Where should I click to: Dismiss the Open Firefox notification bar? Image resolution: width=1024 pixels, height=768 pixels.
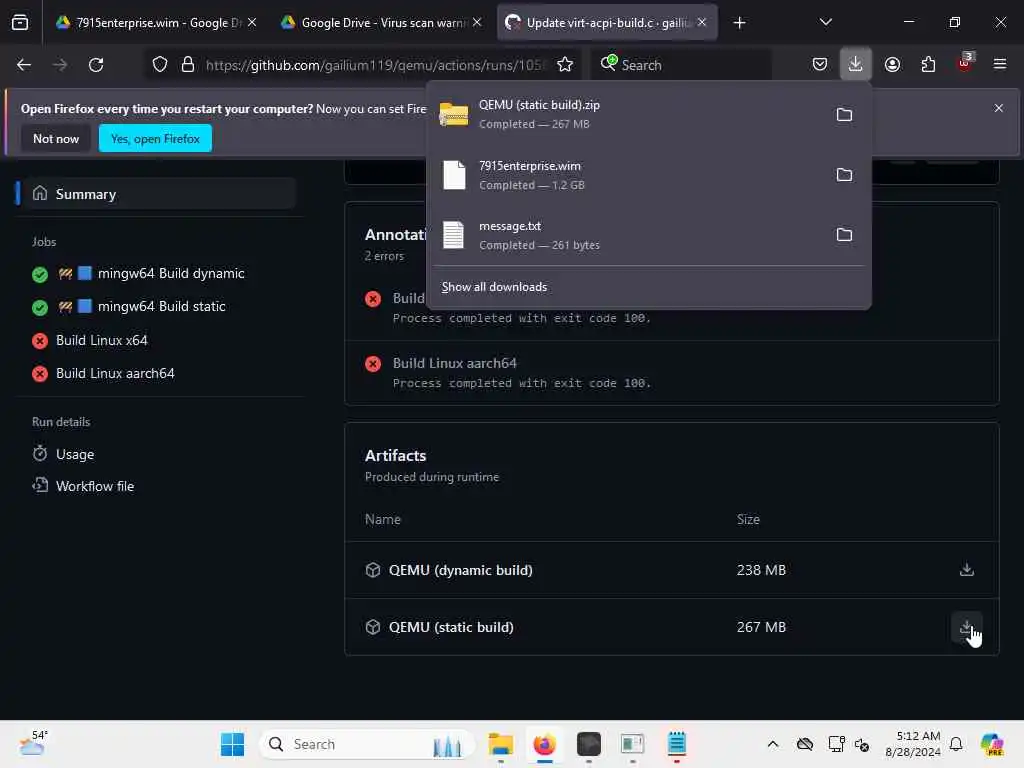[x=999, y=108]
